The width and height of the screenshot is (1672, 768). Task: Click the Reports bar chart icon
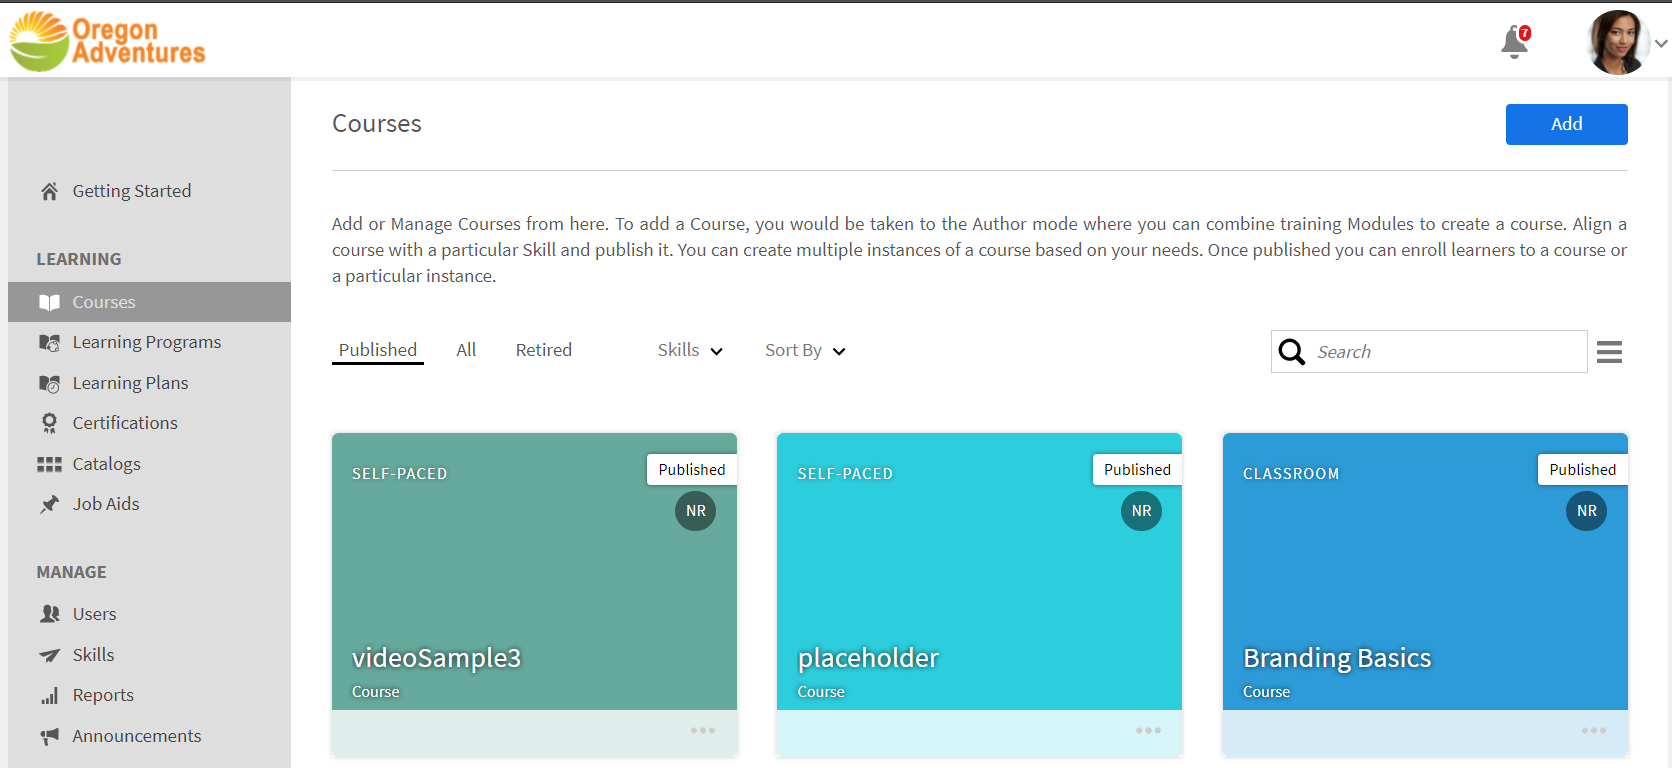(49, 695)
